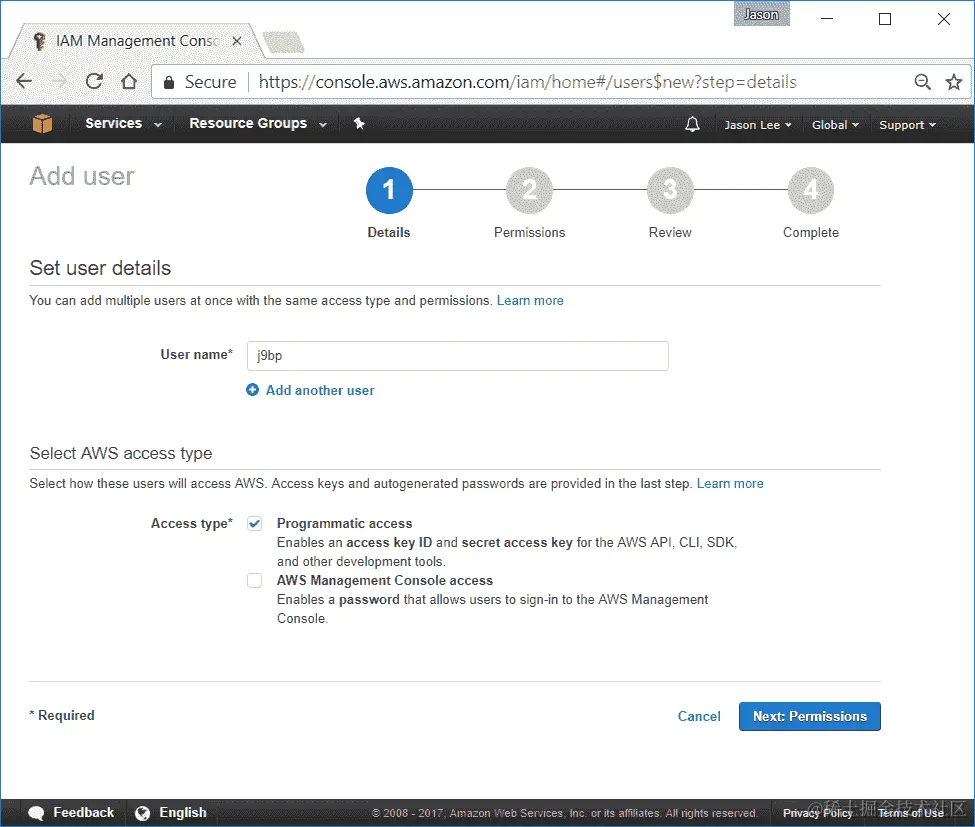
Task: Open AWS notifications bell
Action: pyautogui.click(x=692, y=124)
